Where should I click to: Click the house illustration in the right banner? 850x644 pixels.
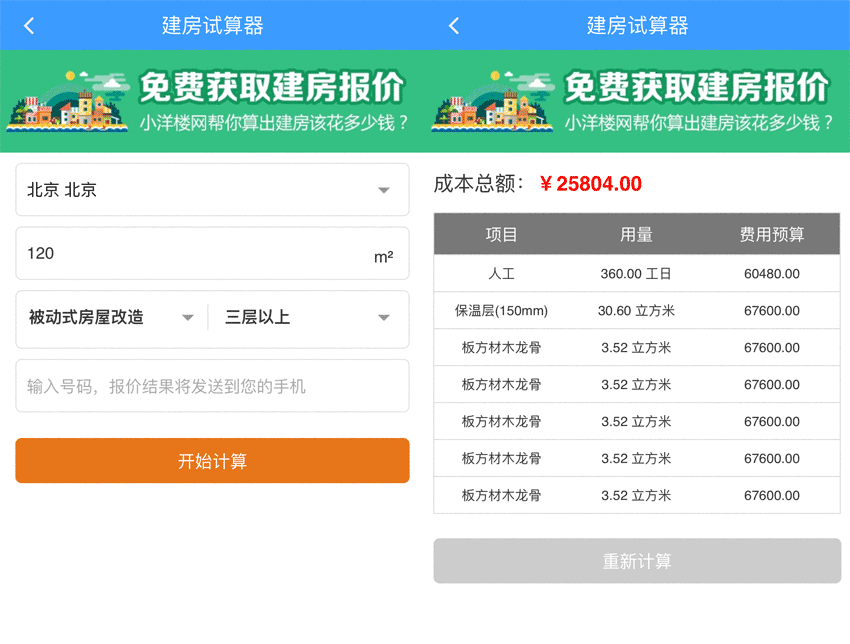click(x=493, y=102)
